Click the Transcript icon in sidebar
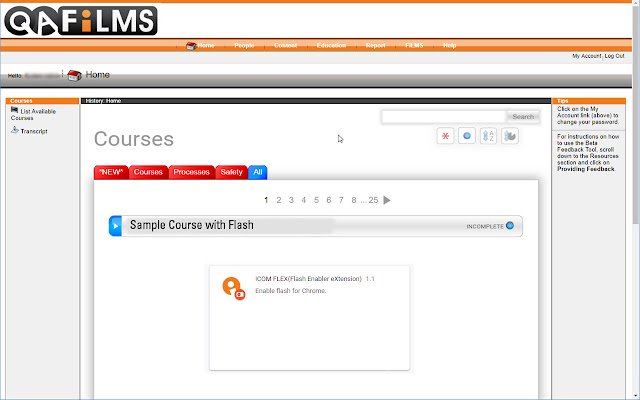Screen dimensions: 640x400 click(x=15, y=130)
